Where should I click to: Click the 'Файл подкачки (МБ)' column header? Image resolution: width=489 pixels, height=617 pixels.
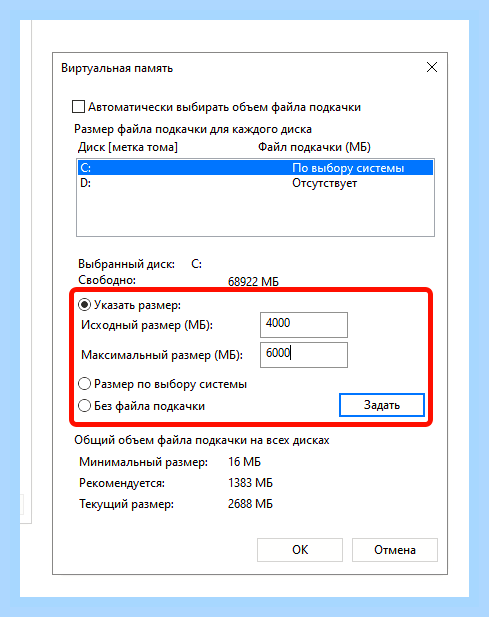tap(314, 147)
